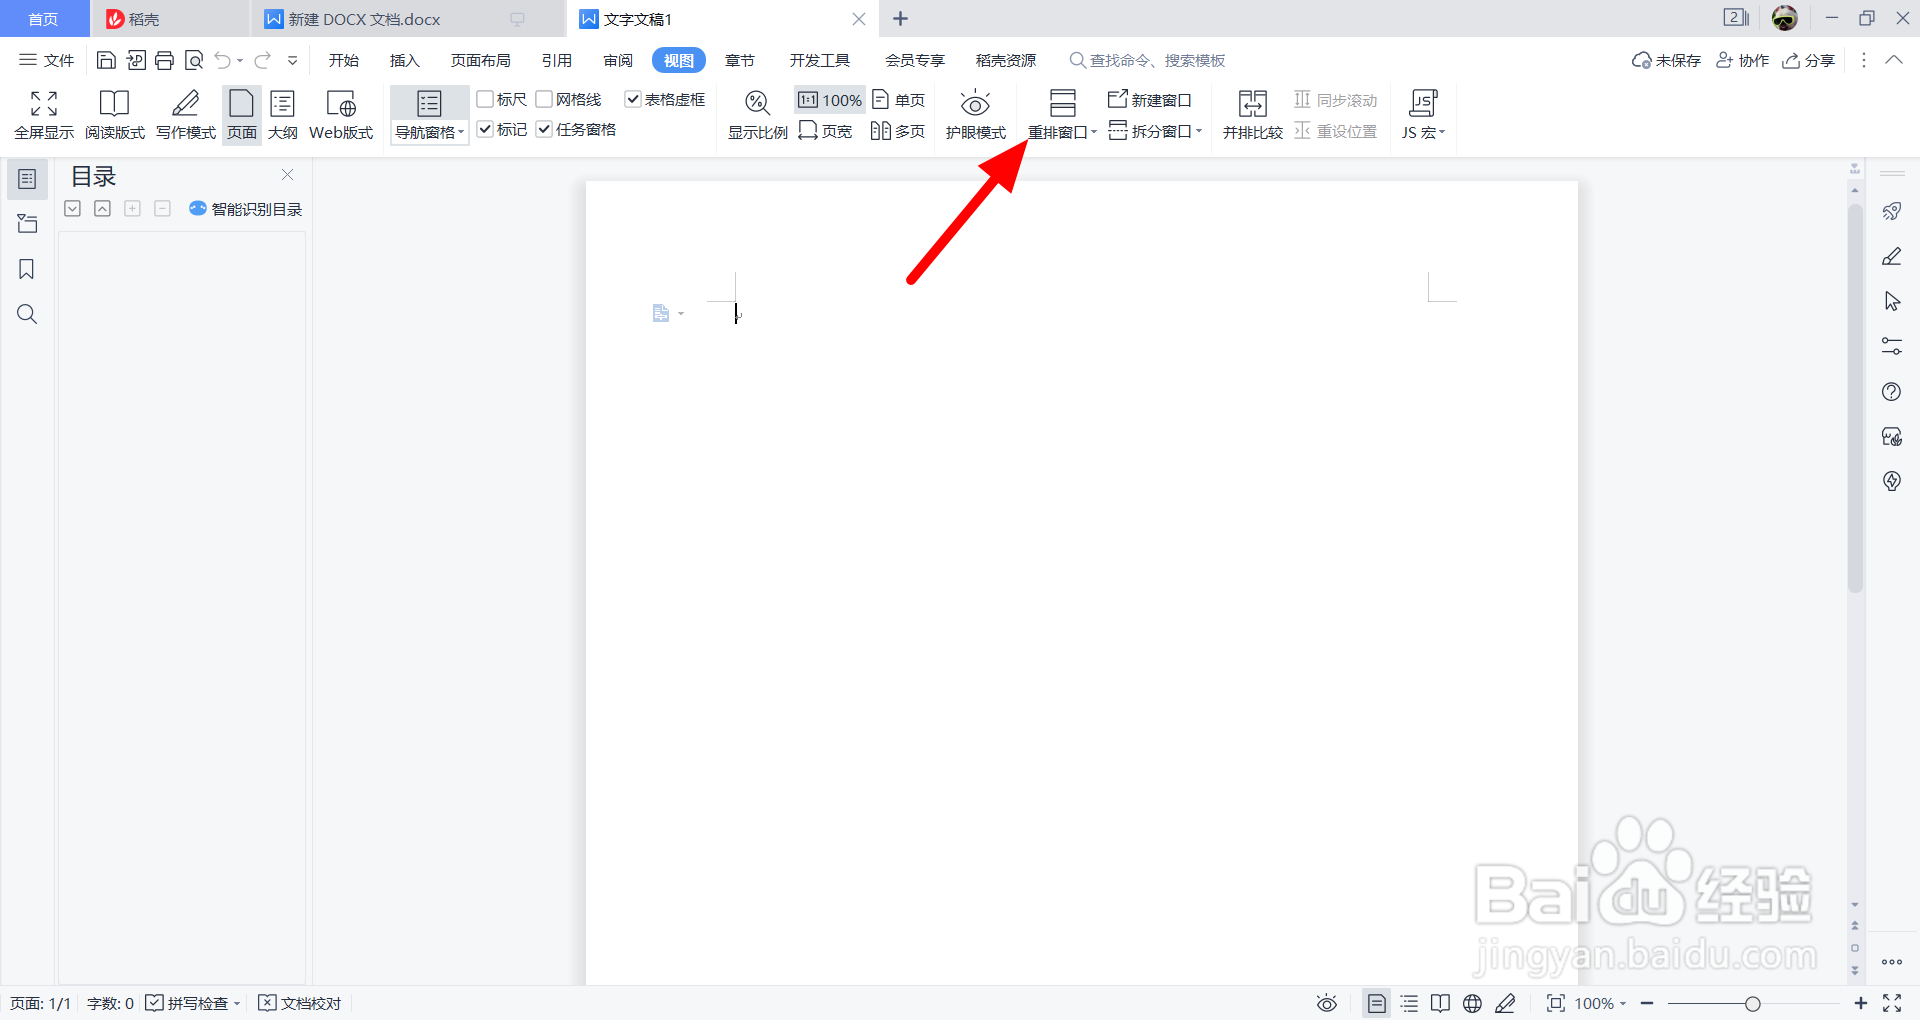The height and width of the screenshot is (1020, 1920).
Task: Turn on eye protection mode (护眼模式)
Action: [975, 115]
